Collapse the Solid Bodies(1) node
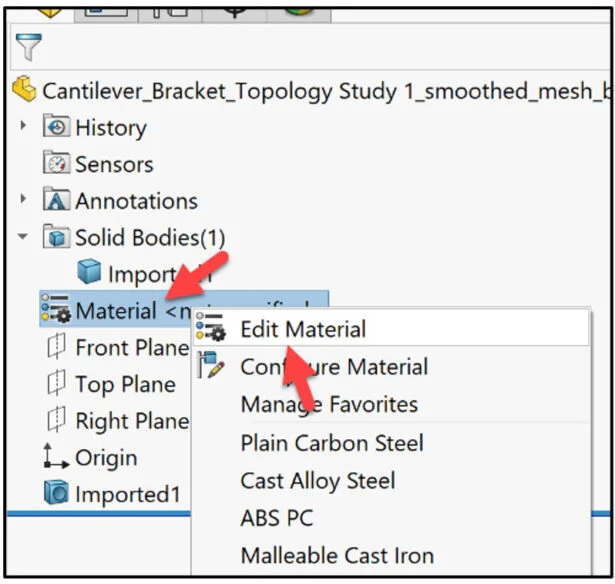This screenshot has height=584, width=615. [x=24, y=238]
